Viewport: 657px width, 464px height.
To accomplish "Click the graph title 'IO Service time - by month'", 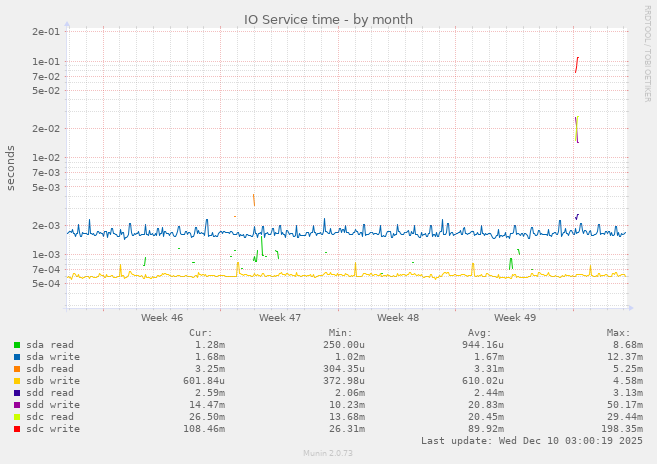I will click(328, 19).
